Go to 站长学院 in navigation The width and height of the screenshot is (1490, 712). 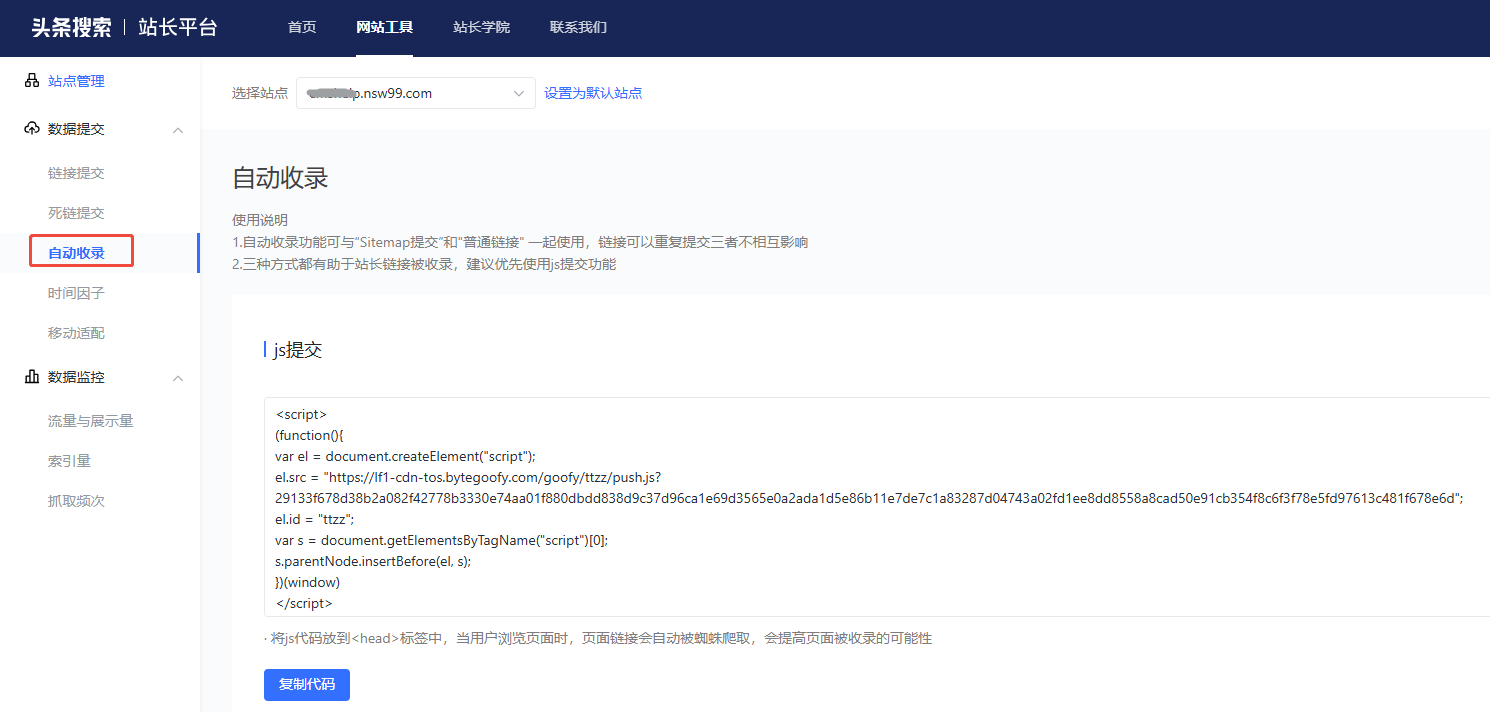coord(481,27)
